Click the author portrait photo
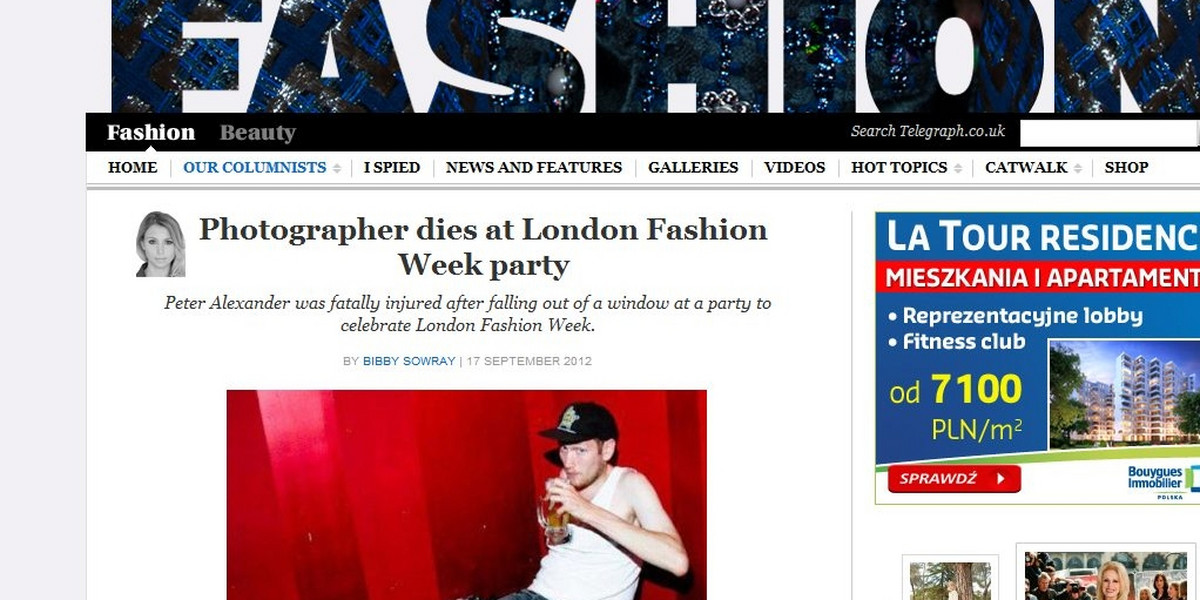The height and width of the screenshot is (600, 1200). pyautogui.click(x=161, y=244)
